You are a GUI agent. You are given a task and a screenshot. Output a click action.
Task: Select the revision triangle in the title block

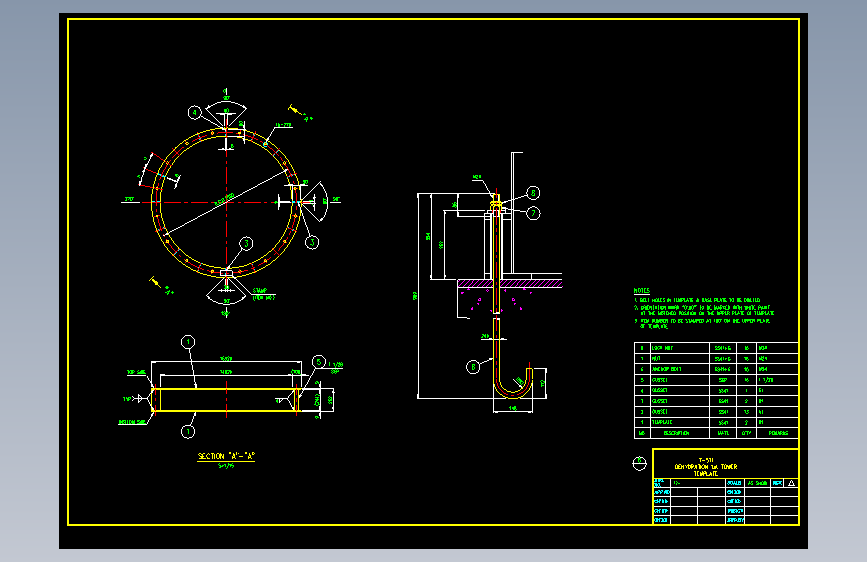tap(791, 483)
